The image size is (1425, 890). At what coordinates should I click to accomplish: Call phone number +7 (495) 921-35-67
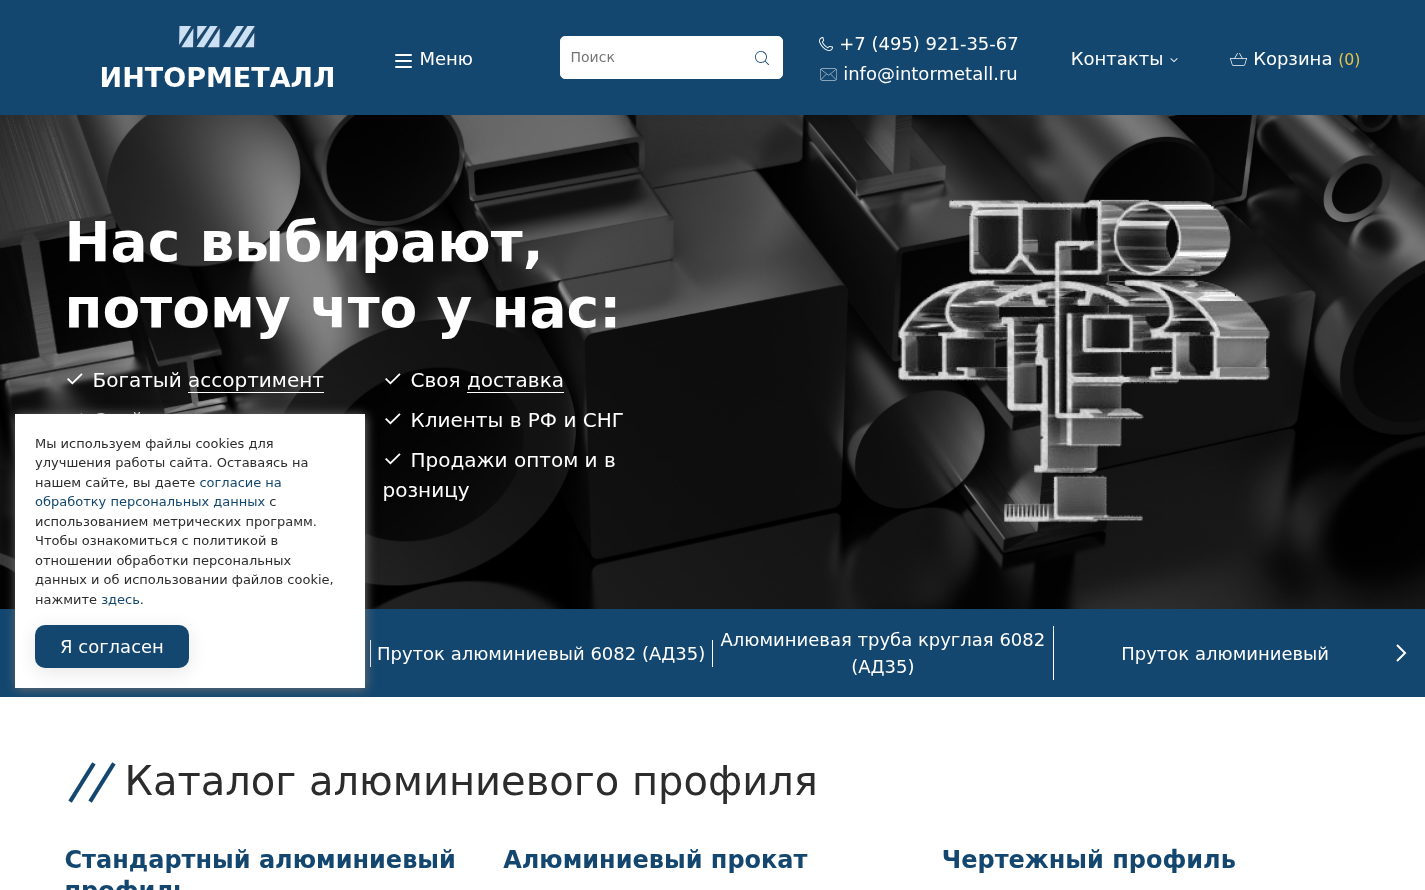point(929,44)
